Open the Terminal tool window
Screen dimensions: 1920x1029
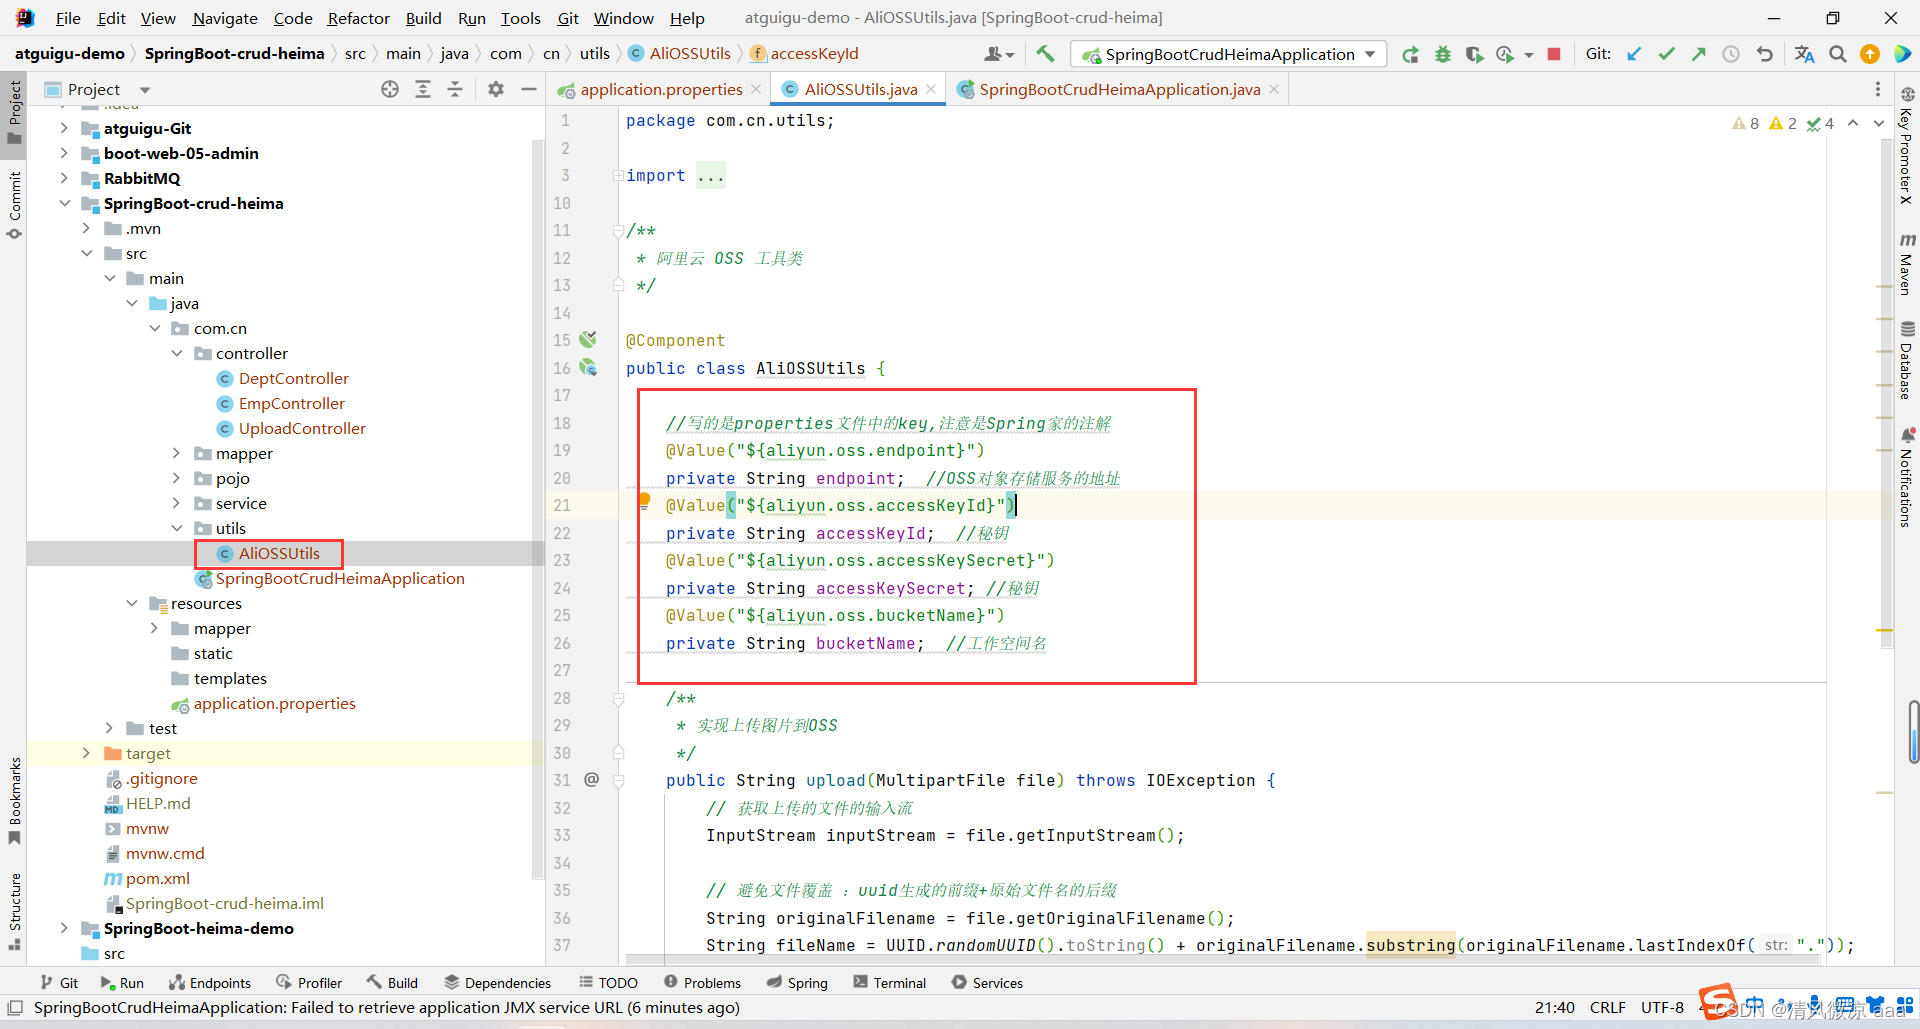pyautogui.click(x=889, y=983)
